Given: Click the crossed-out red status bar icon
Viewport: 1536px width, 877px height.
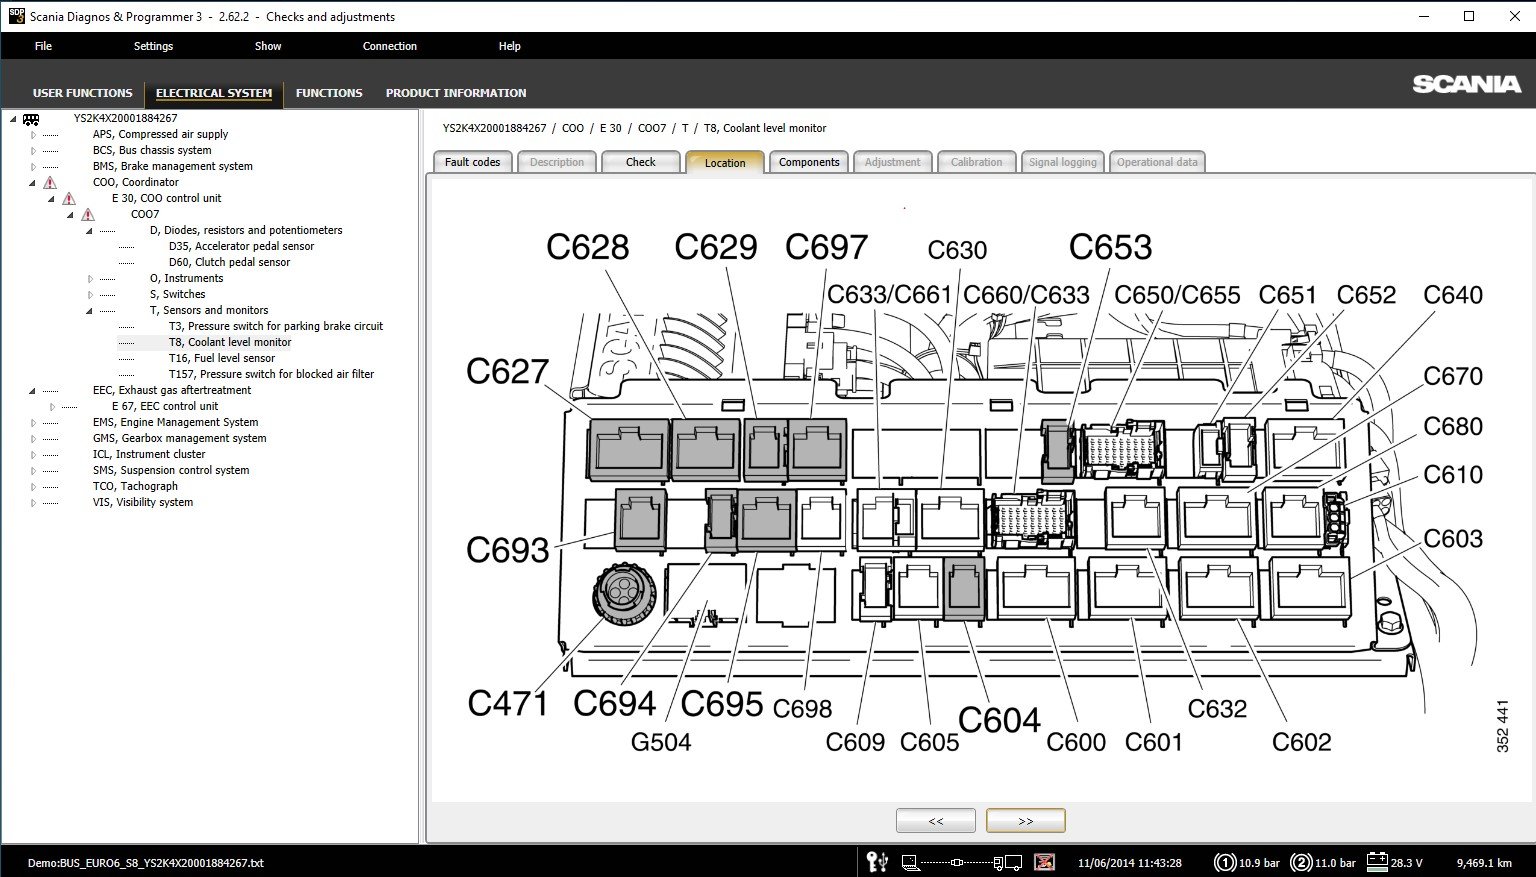Looking at the screenshot, I should [x=1043, y=862].
